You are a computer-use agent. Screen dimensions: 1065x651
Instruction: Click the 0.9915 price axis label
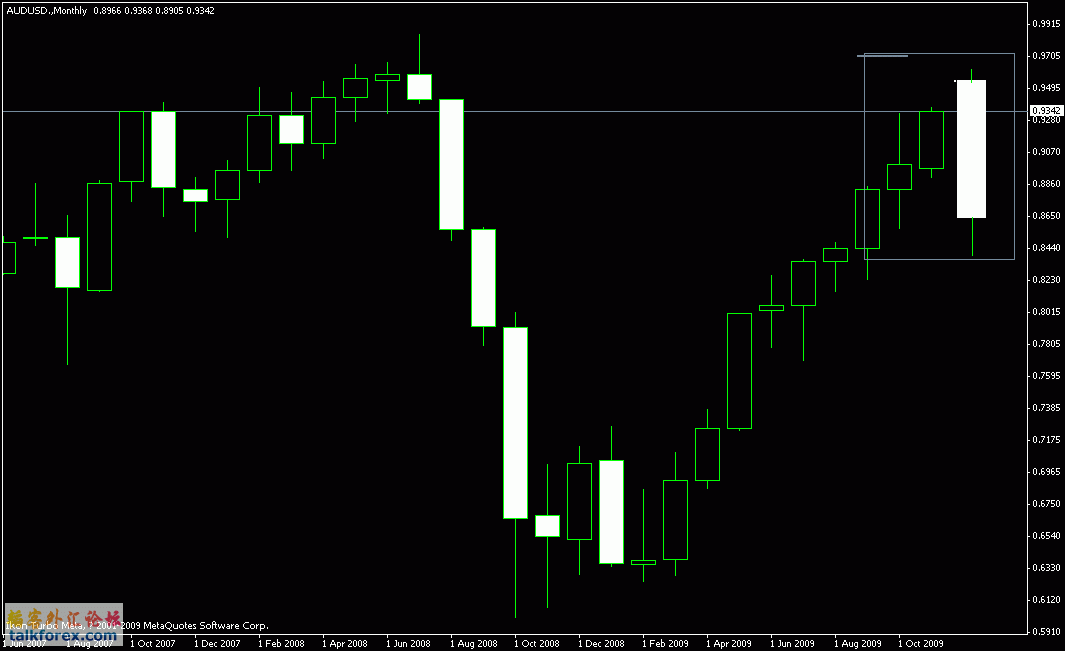pyautogui.click(x=1046, y=24)
